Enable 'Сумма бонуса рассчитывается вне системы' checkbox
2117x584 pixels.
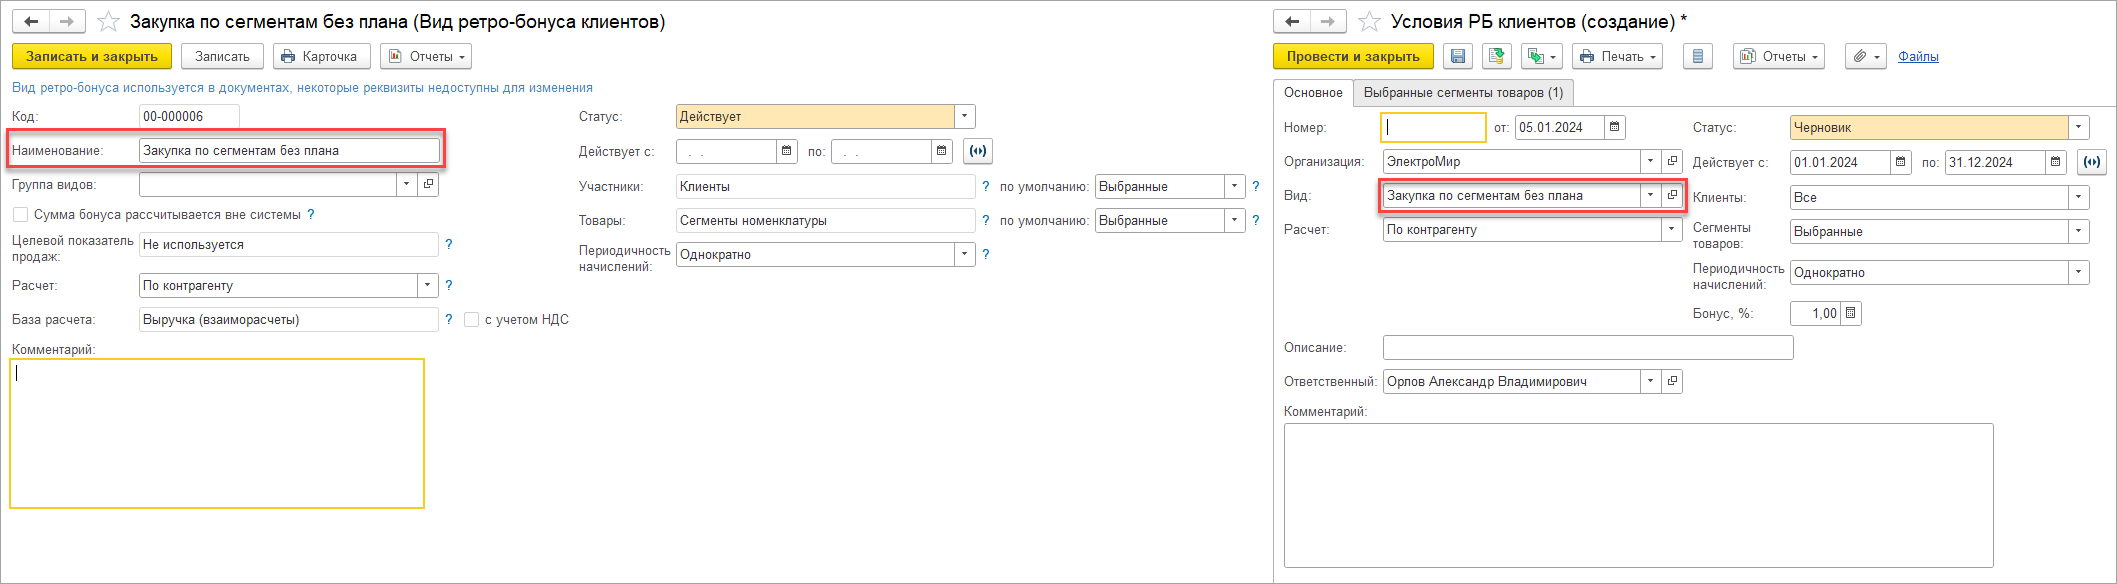[x=21, y=215]
